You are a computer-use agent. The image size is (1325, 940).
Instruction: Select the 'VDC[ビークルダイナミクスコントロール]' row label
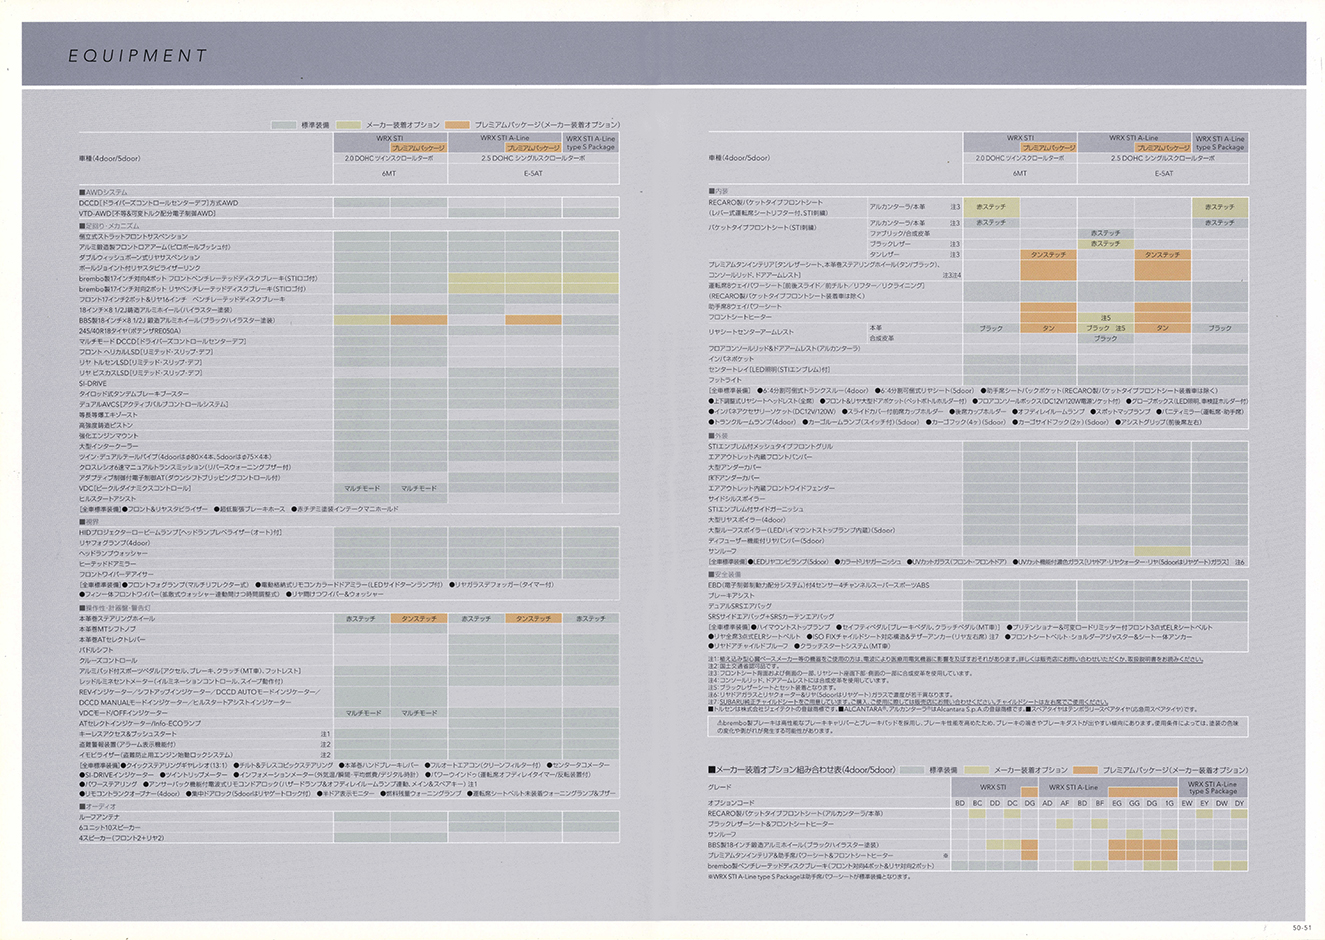(134, 488)
